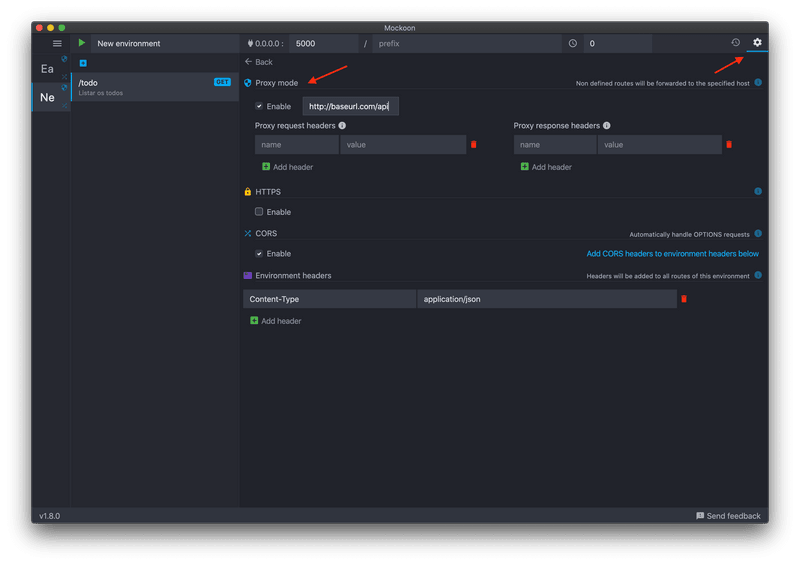The image size is (800, 565).
Task: Add CORS headers to environment headers link
Action: [x=672, y=254]
